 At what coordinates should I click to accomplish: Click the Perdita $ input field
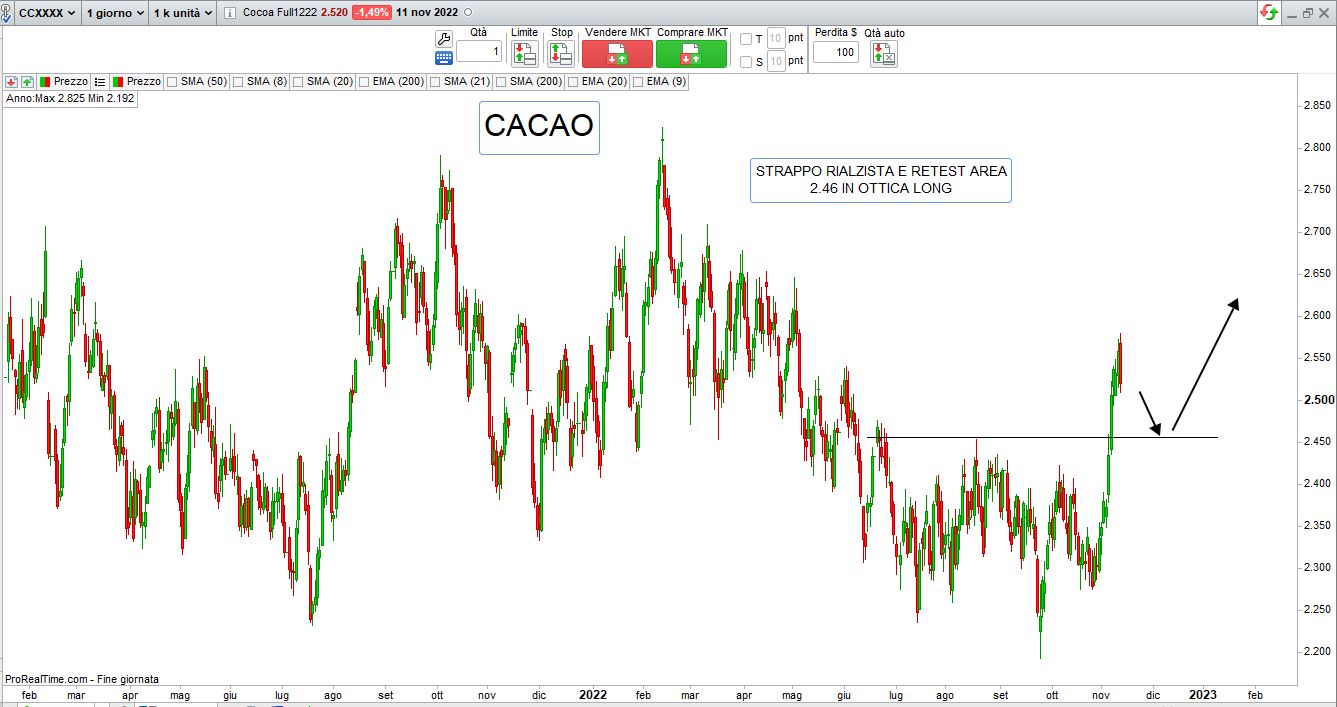coord(836,52)
